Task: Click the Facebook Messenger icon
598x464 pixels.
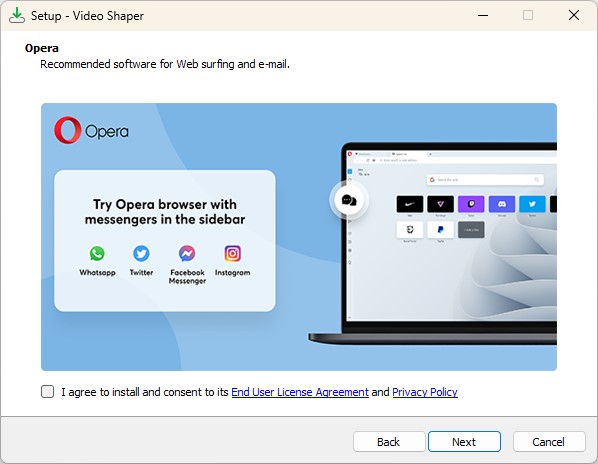Action: [187, 254]
